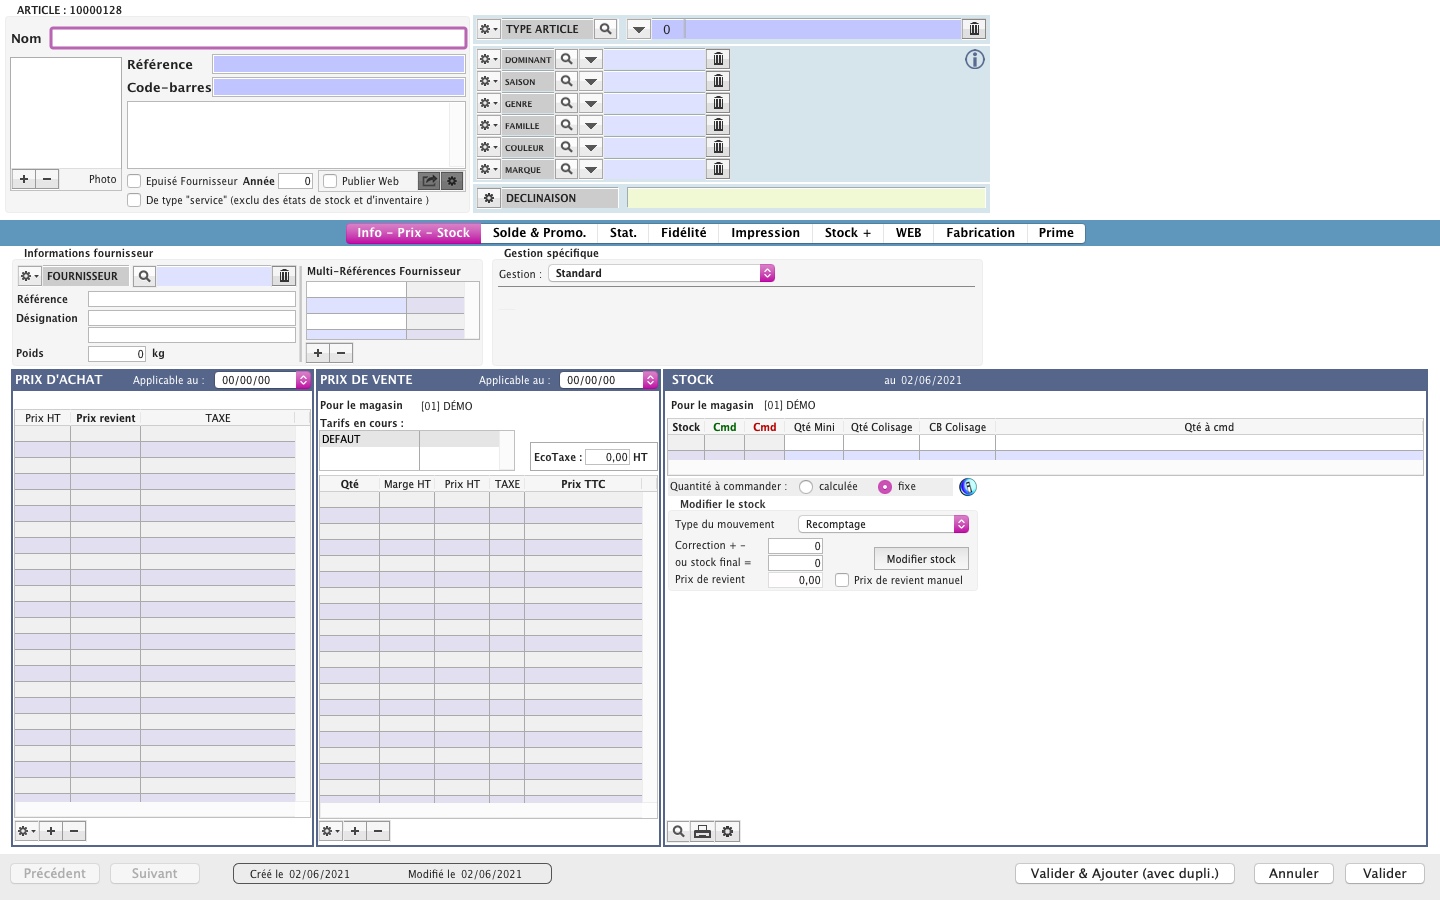Image resolution: width=1440 pixels, height=900 pixels.
Task: Click into the Nom text field
Action: coord(259,38)
